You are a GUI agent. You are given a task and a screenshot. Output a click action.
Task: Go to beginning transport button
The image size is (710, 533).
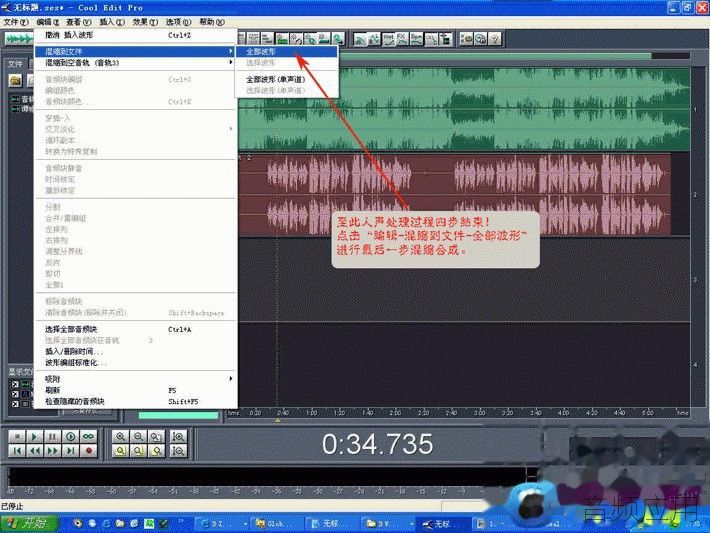[x=17, y=451]
